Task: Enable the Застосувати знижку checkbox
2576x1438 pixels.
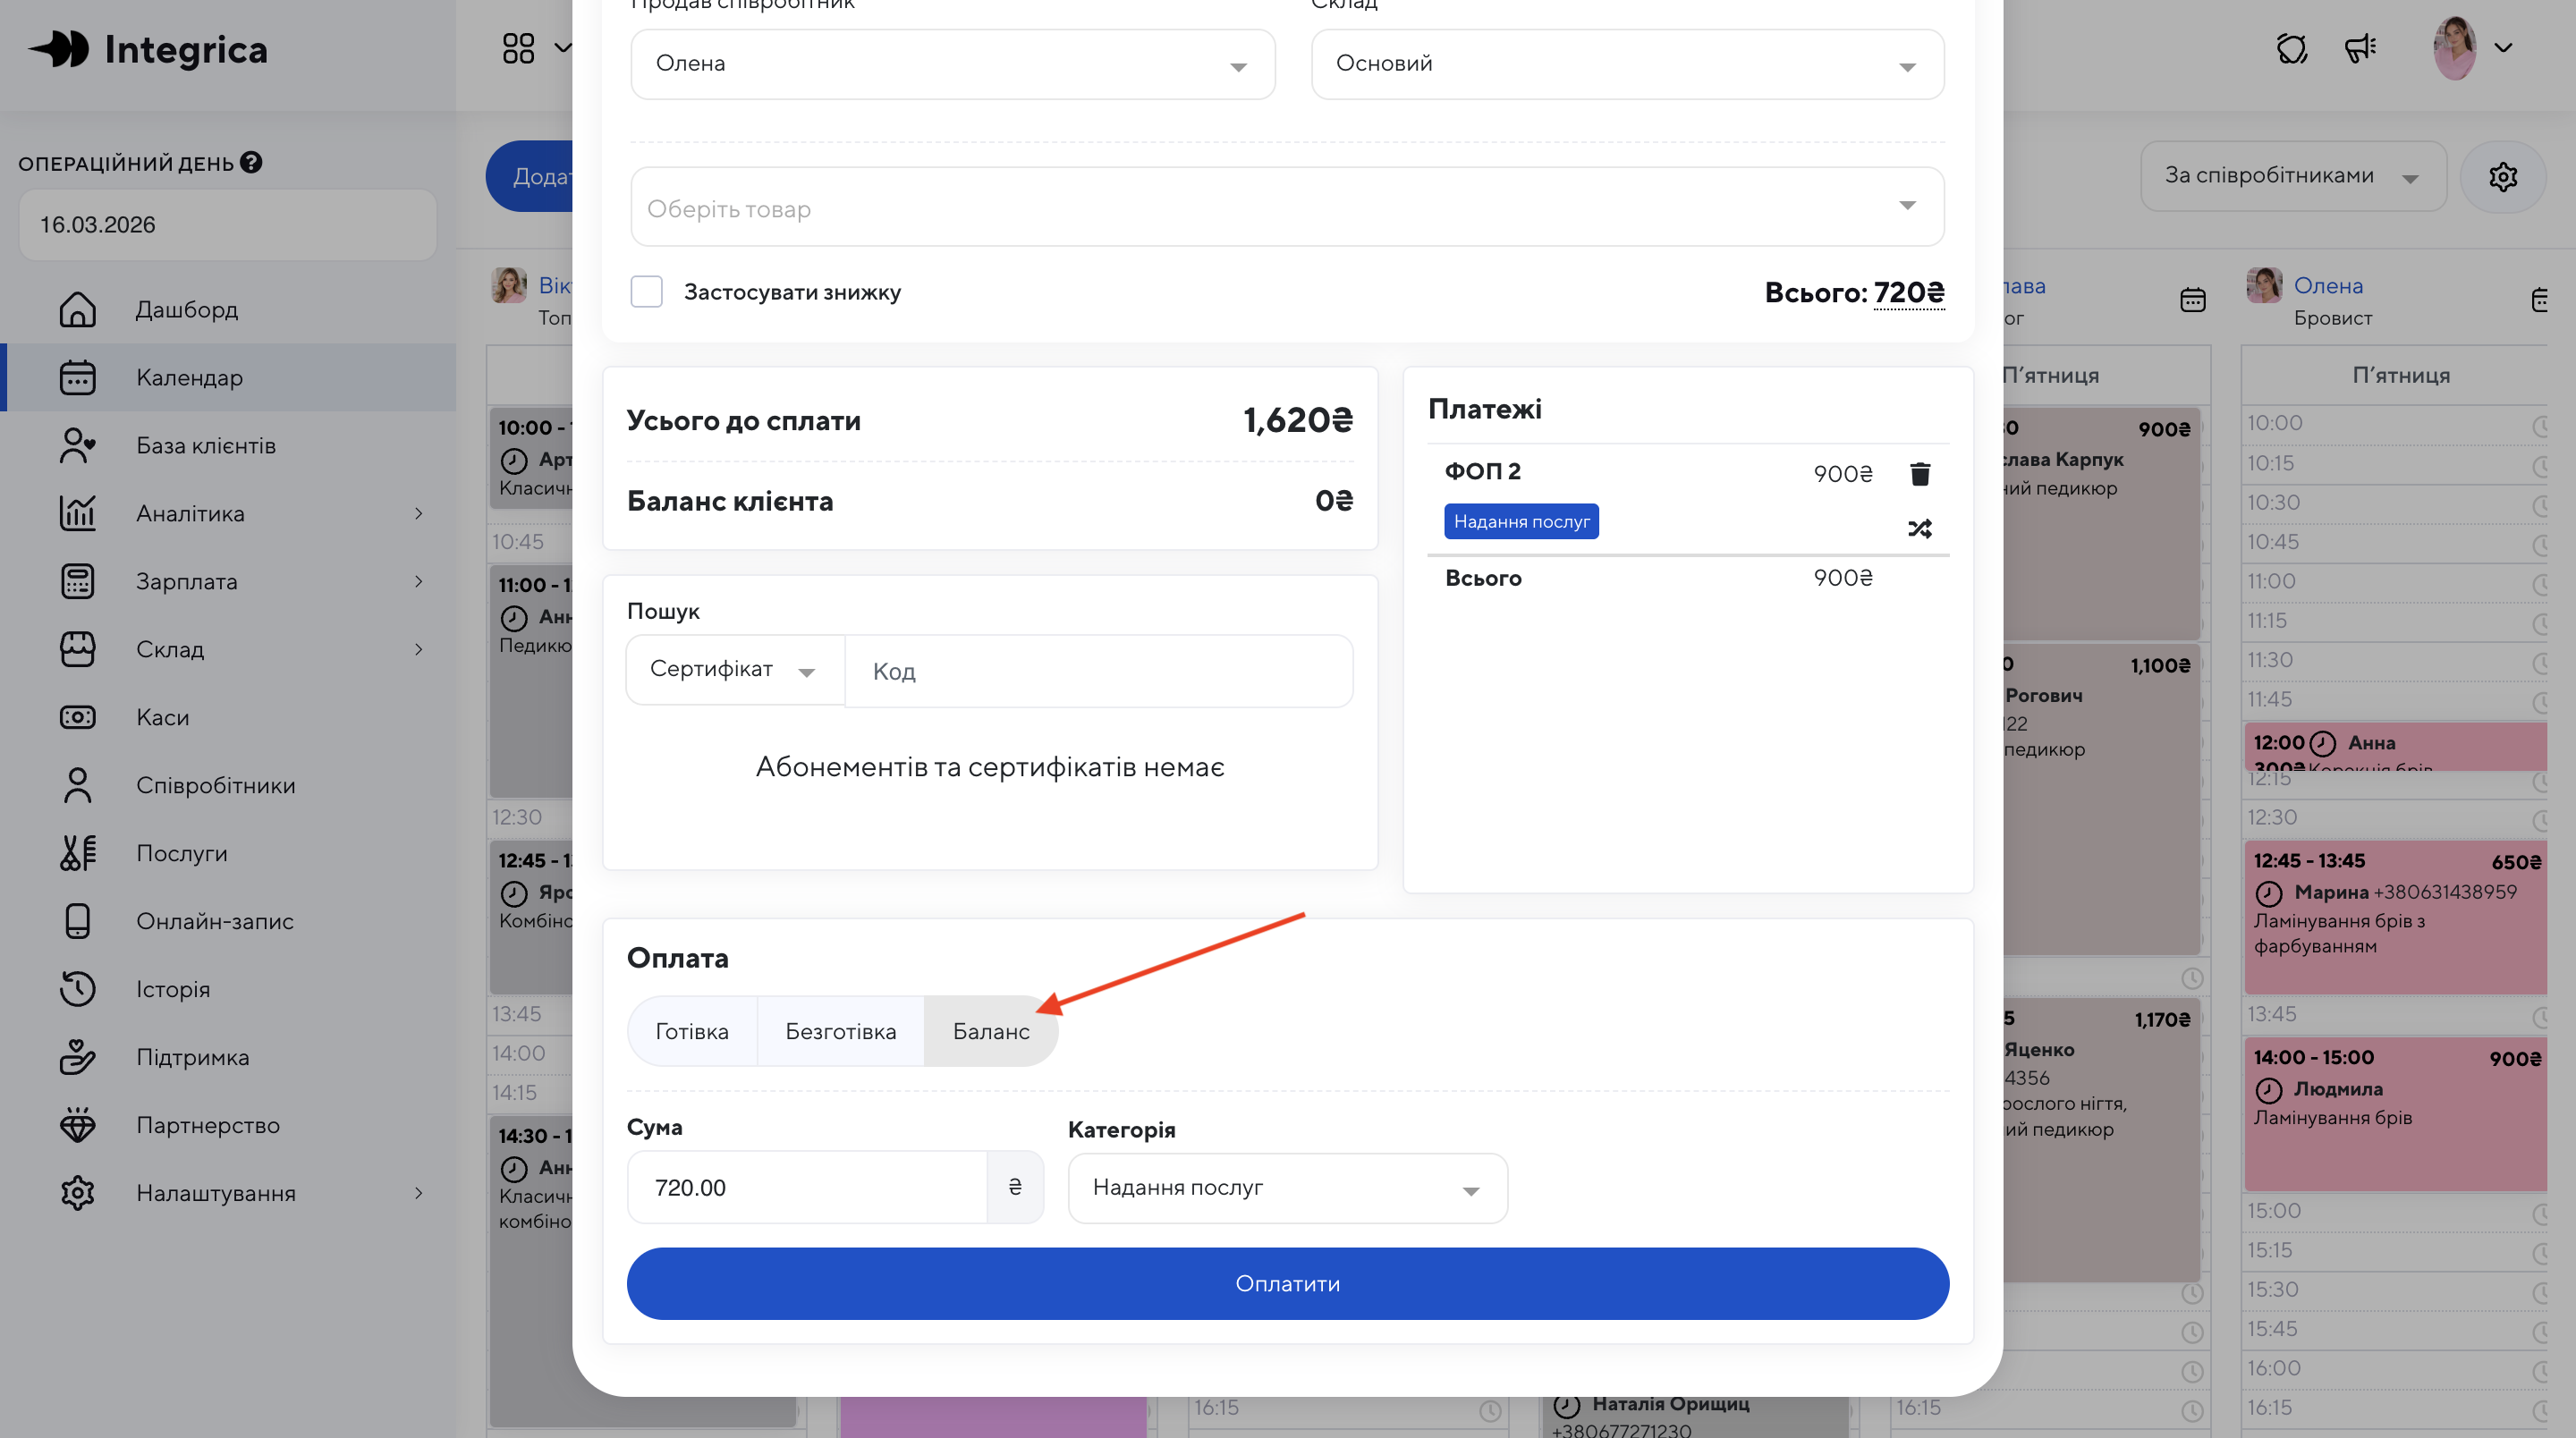Action: coord(646,292)
